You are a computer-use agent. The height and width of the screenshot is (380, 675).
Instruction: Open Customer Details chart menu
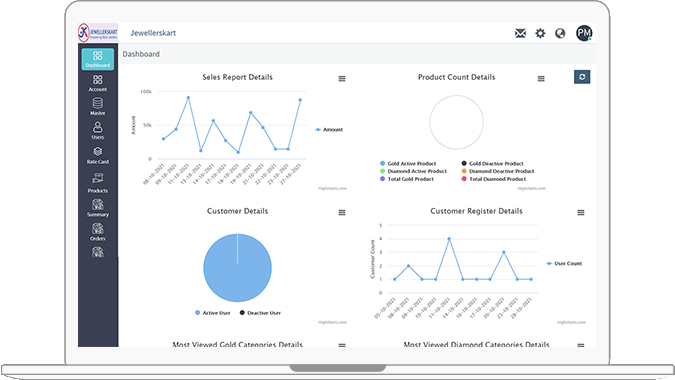(342, 213)
